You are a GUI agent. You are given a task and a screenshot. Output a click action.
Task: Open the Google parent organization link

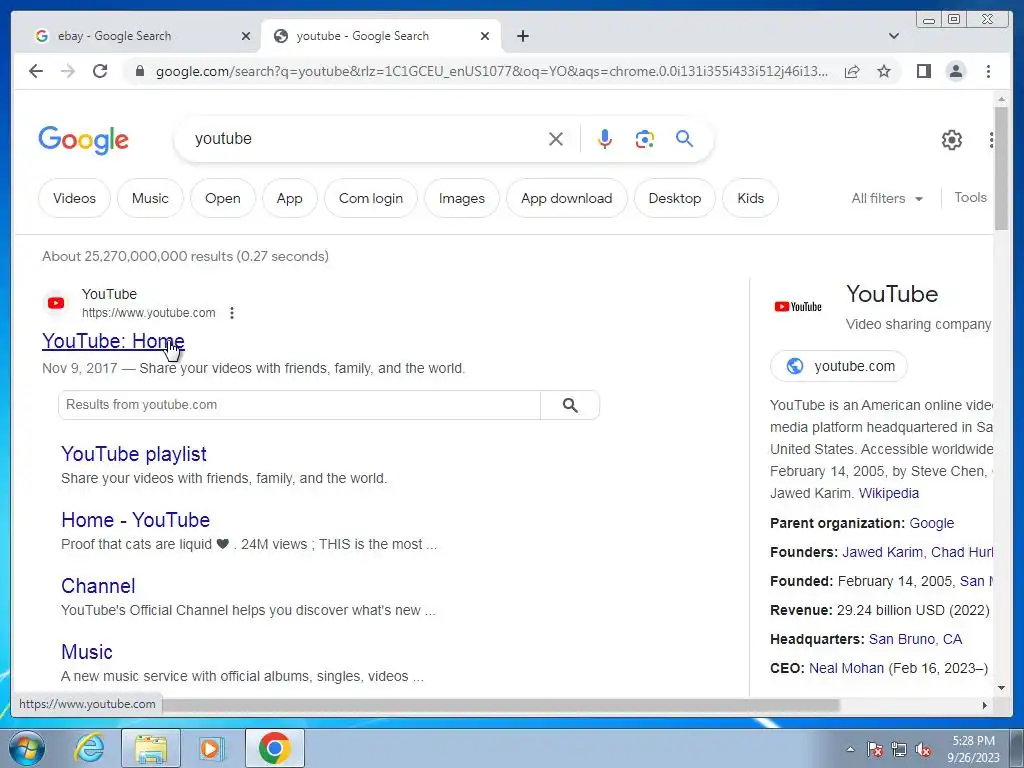931,523
